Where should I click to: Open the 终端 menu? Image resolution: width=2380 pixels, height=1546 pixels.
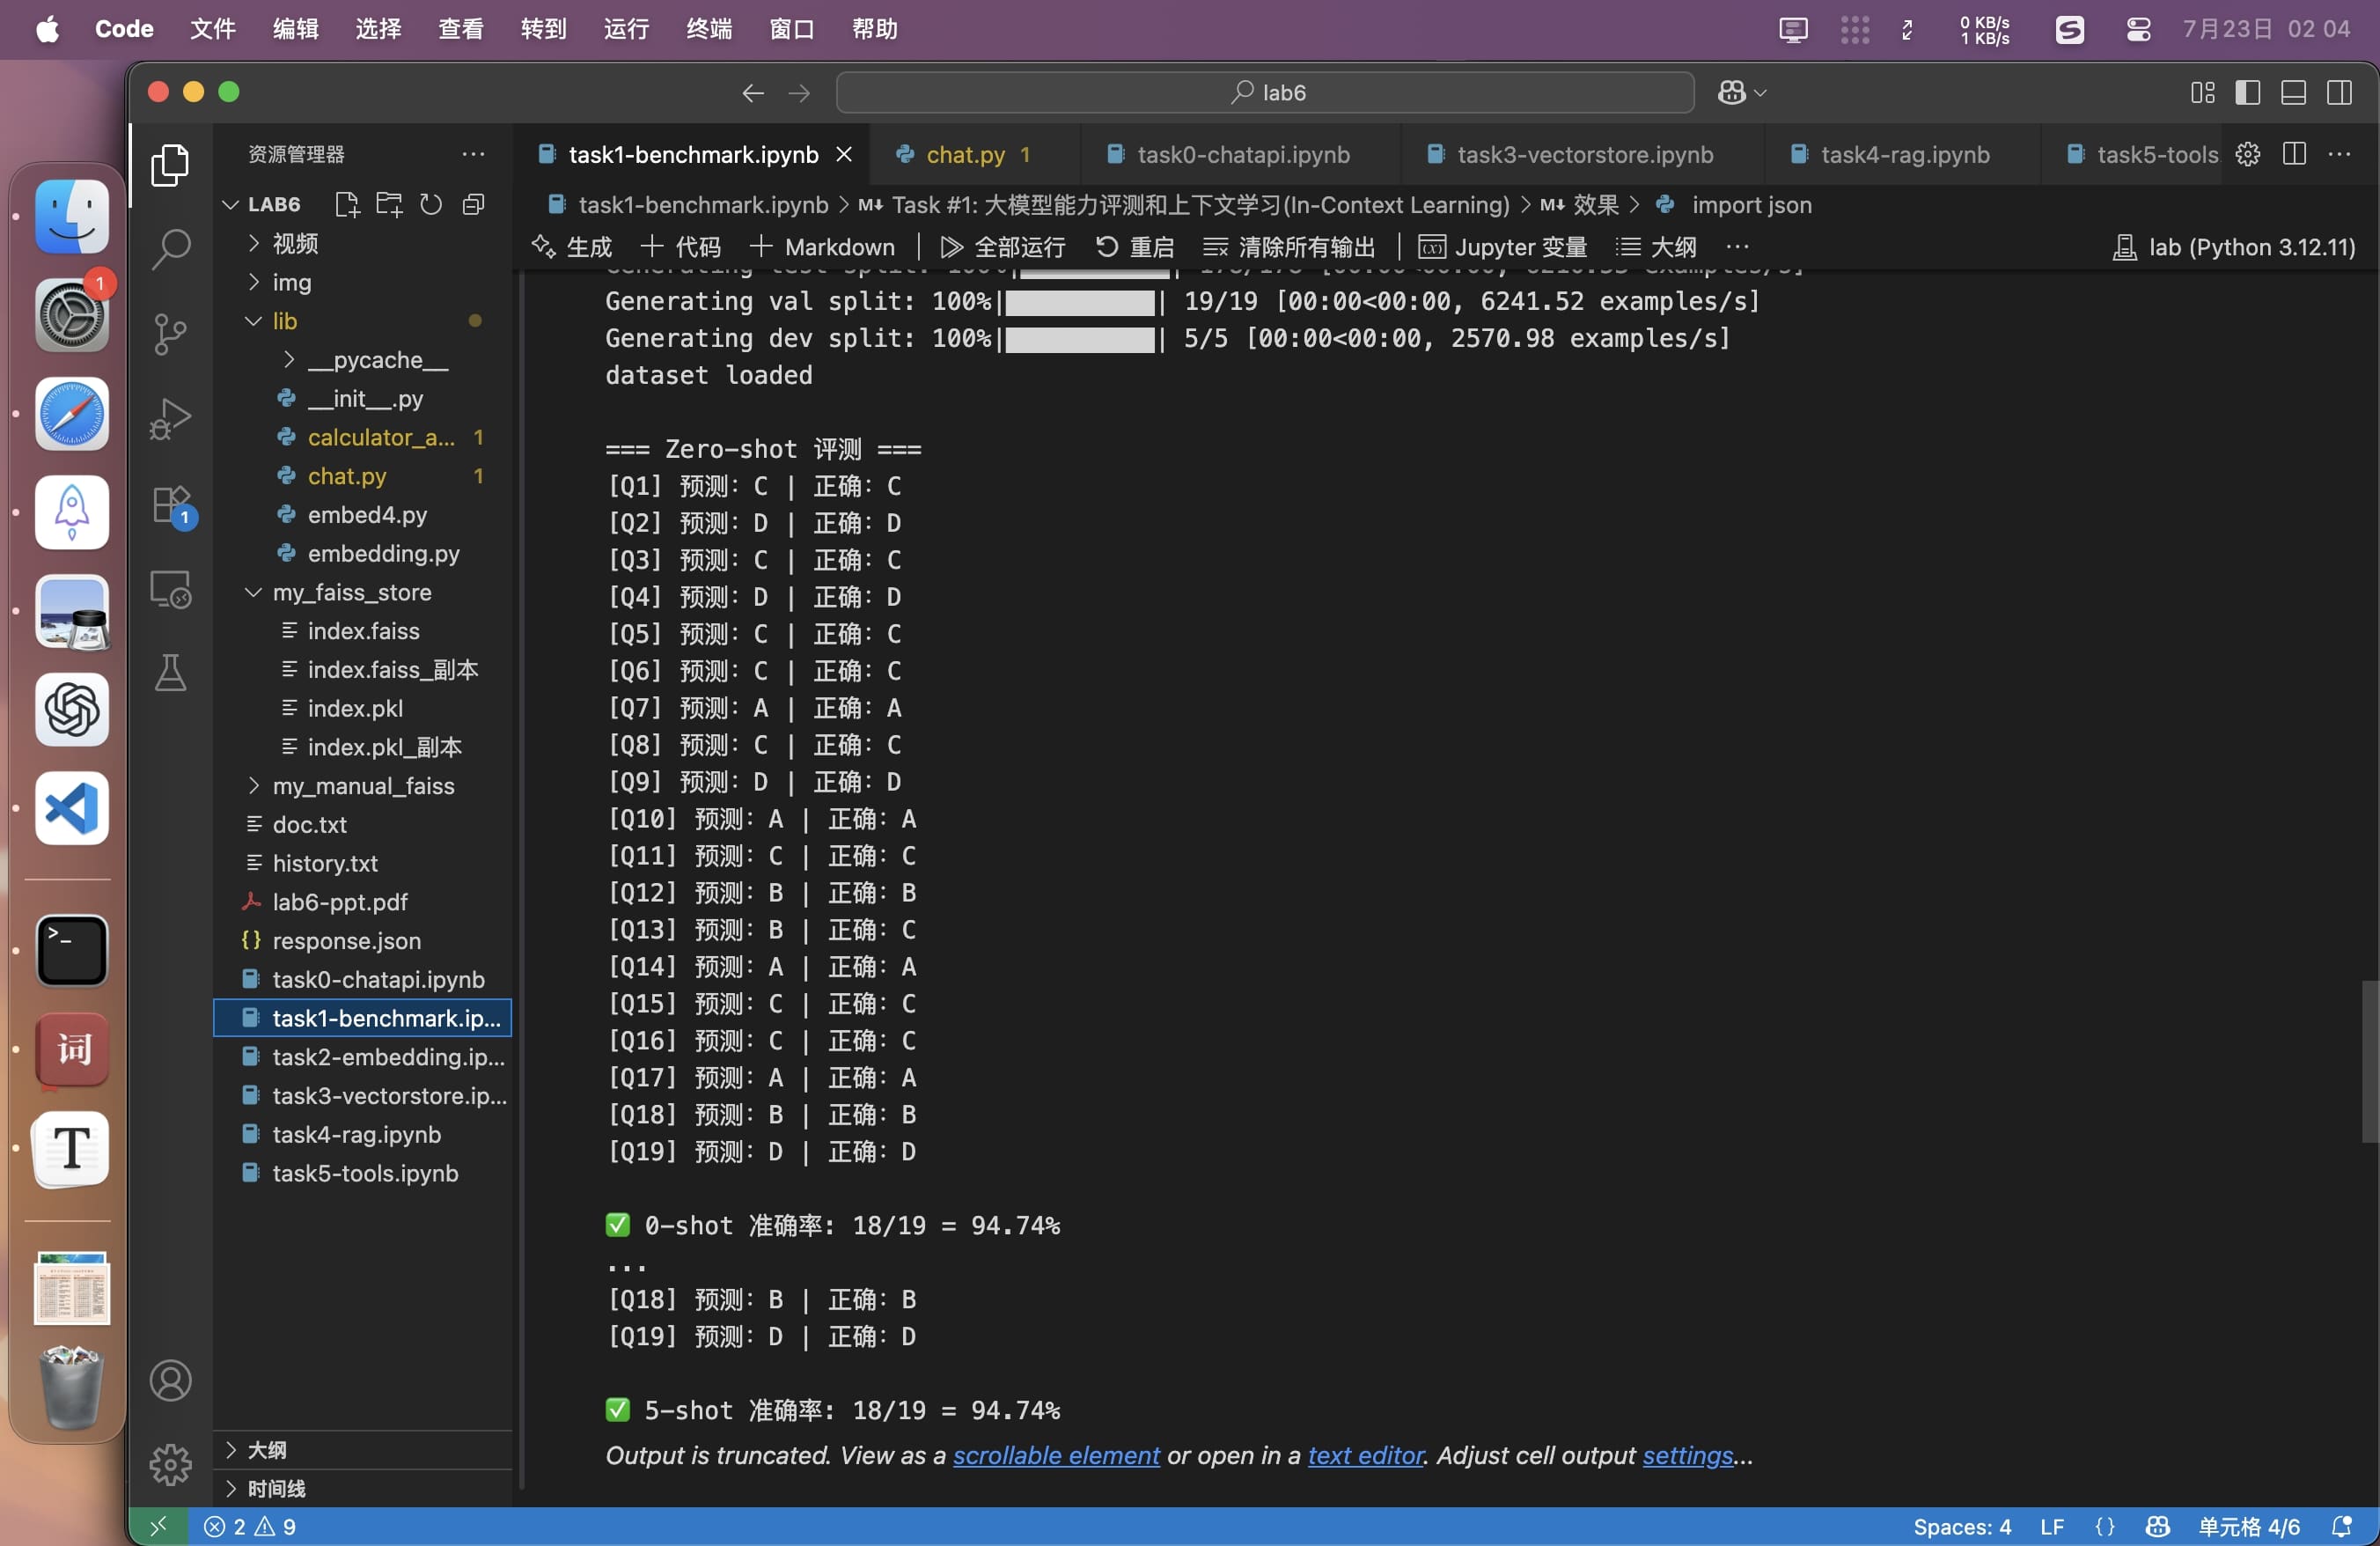(708, 29)
